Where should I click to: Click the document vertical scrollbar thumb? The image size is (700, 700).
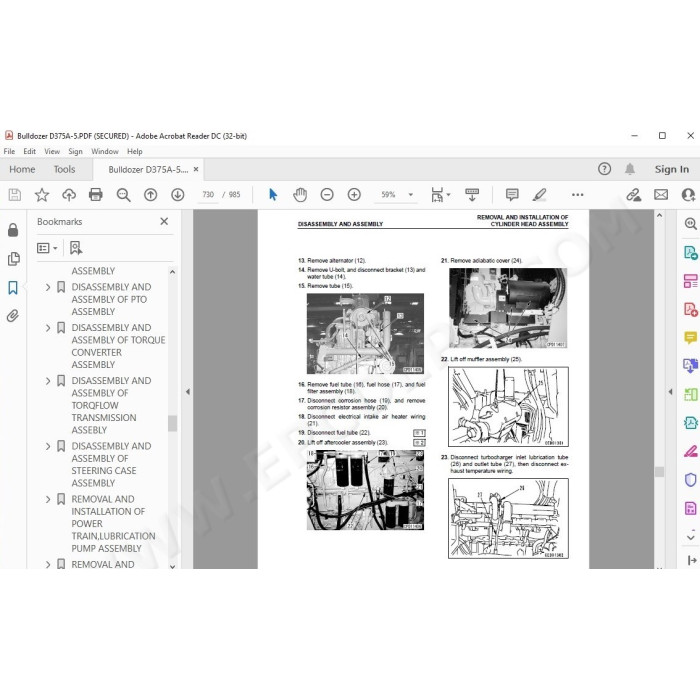[x=659, y=472]
